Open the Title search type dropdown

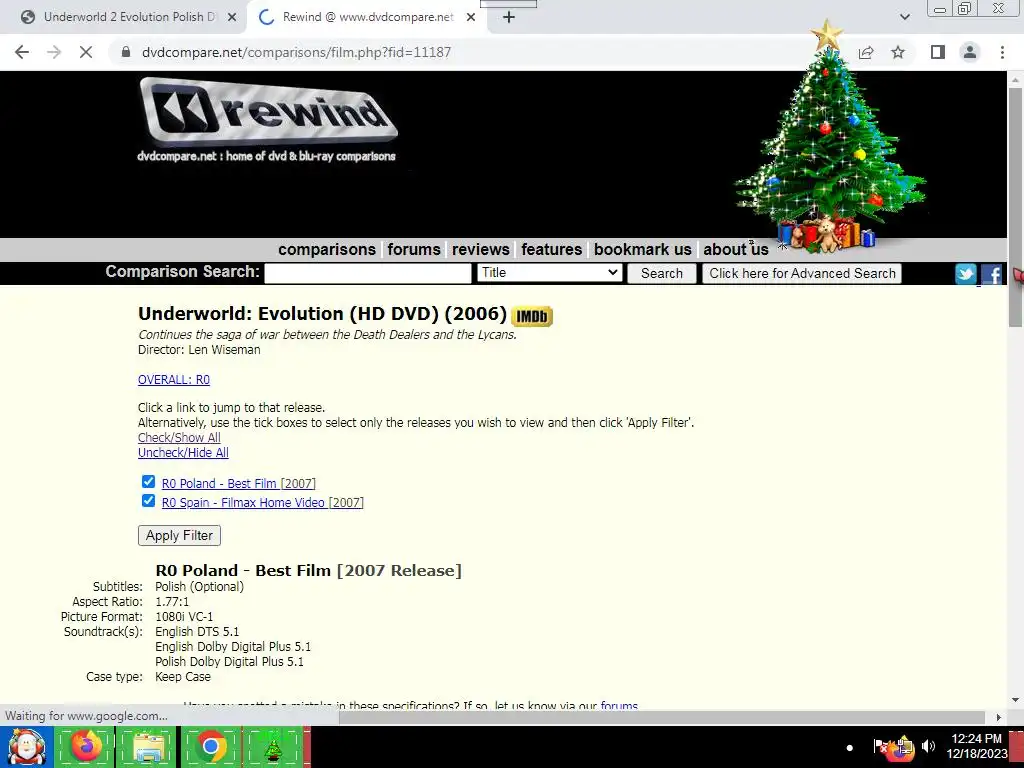(549, 273)
